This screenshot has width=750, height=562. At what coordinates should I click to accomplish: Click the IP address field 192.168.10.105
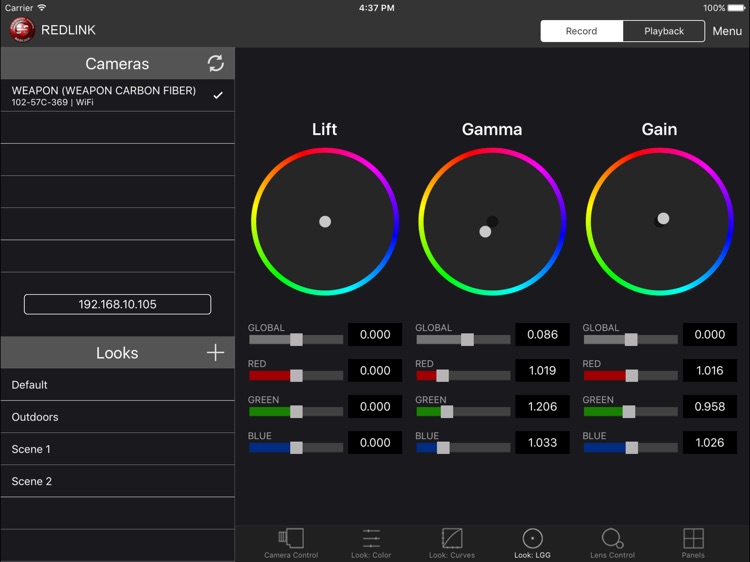pyautogui.click(x=117, y=304)
